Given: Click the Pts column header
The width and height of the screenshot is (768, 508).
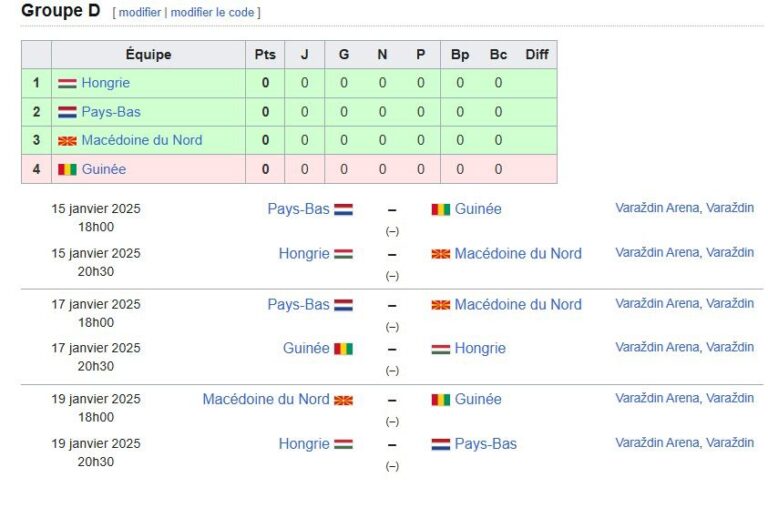Looking at the screenshot, I should (265, 54).
